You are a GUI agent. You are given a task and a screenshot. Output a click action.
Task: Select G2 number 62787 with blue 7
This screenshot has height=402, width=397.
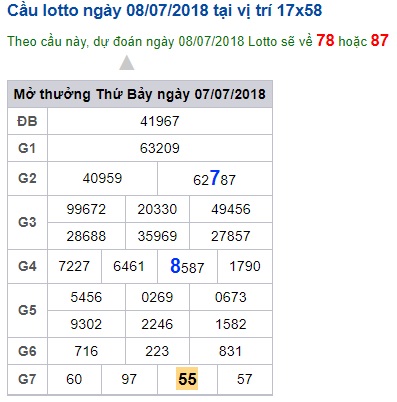214,178
